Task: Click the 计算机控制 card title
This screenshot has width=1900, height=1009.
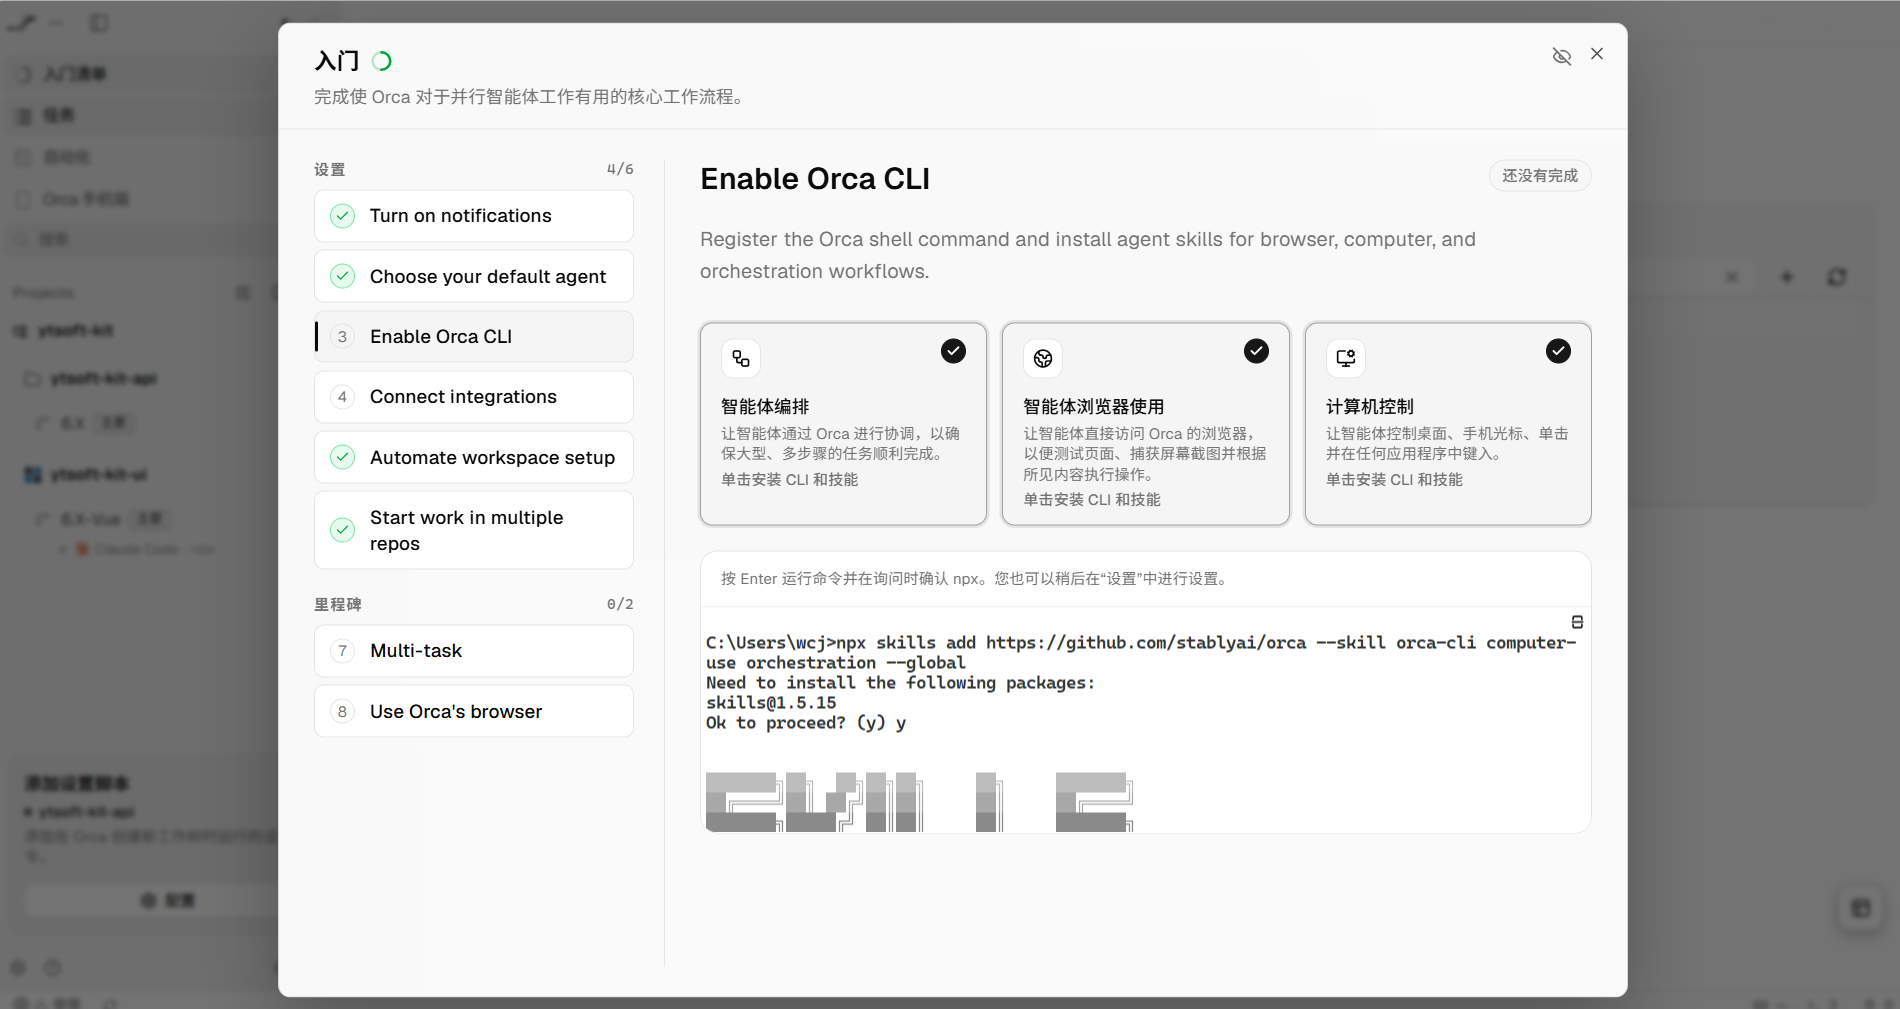Action: pos(1370,407)
